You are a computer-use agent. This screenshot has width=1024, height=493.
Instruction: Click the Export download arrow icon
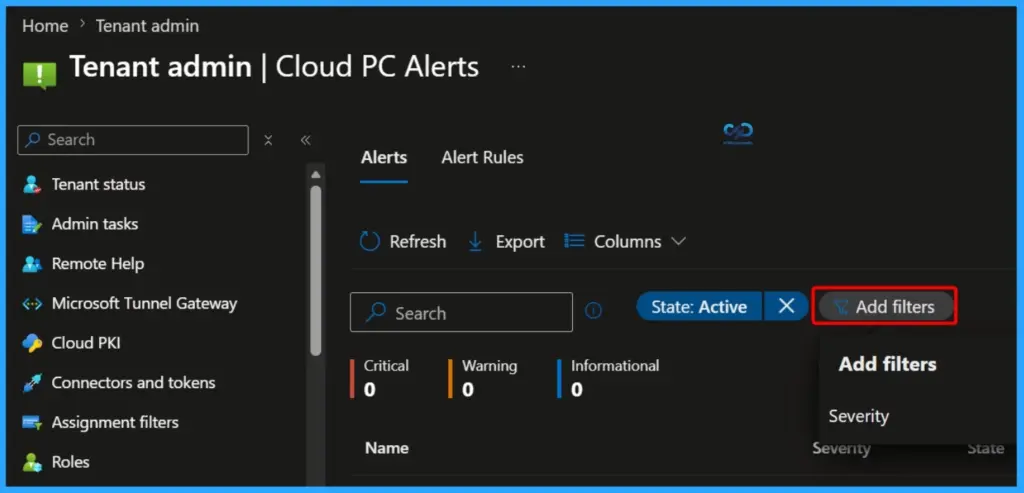pos(475,242)
